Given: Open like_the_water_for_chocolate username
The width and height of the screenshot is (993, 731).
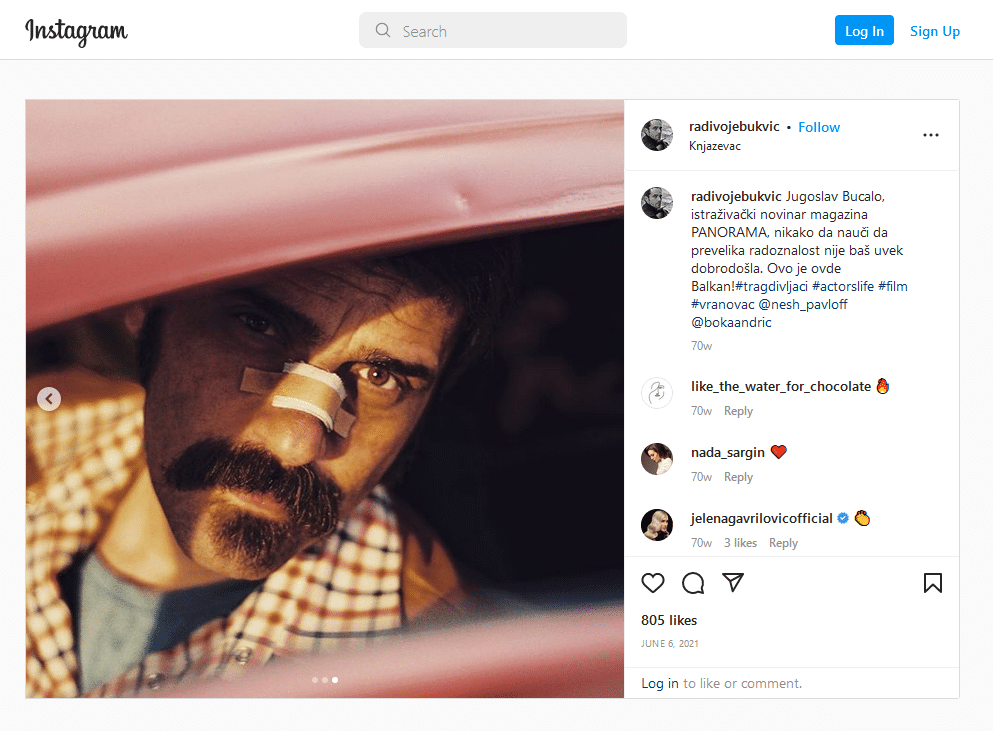Looking at the screenshot, I should pyautogui.click(x=781, y=386).
